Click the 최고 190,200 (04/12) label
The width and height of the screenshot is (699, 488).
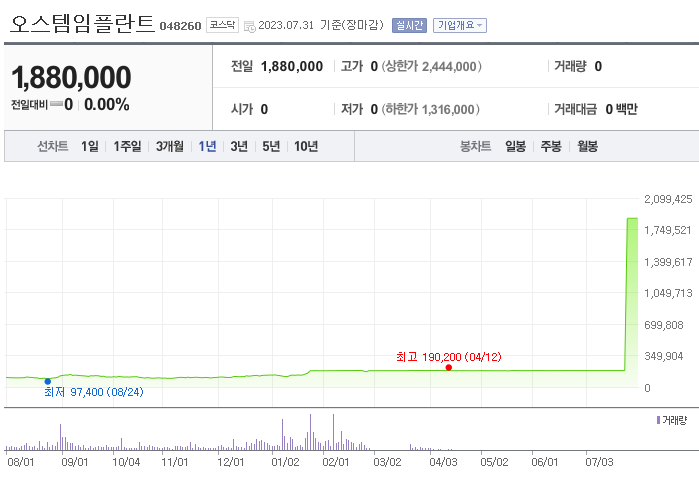coord(449,357)
